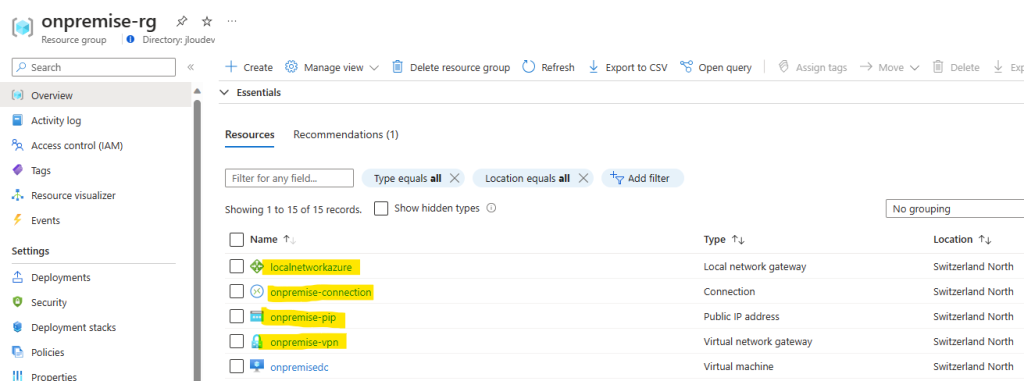Click the Delete resource group trash icon
This screenshot has width=1024, height=381.
coord(397,67)
